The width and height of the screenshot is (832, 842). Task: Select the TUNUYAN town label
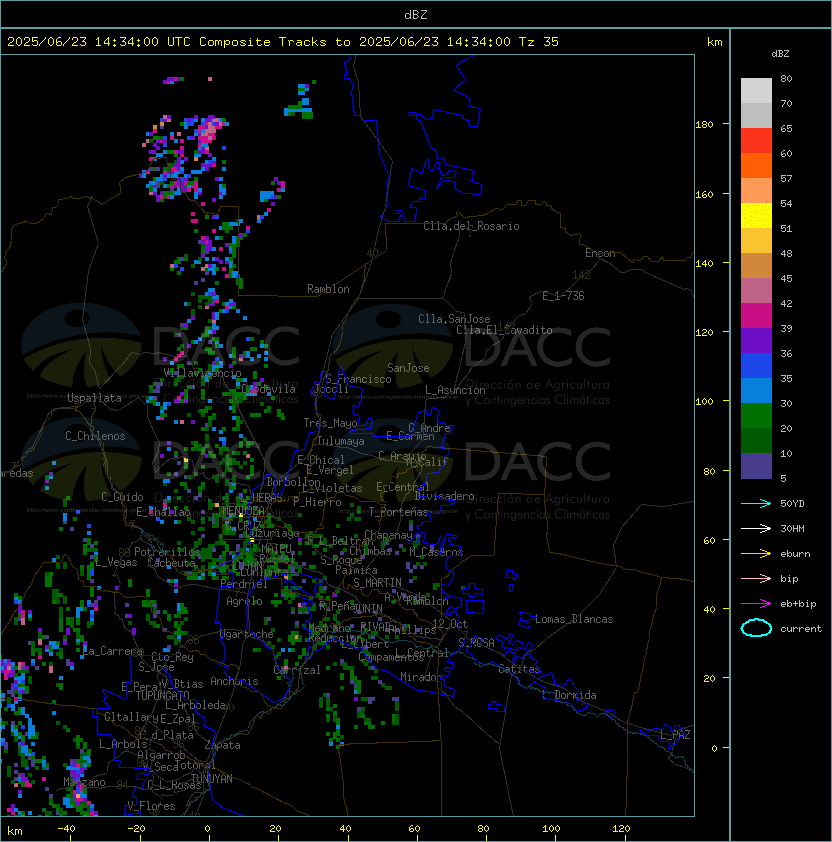click(212, 779)
